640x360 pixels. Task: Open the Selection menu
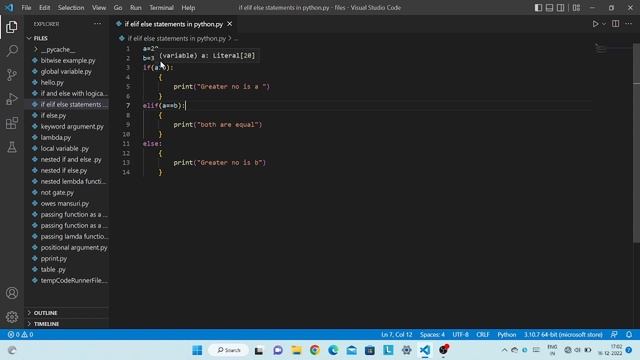pyautogui.click(x=71, y=8)
